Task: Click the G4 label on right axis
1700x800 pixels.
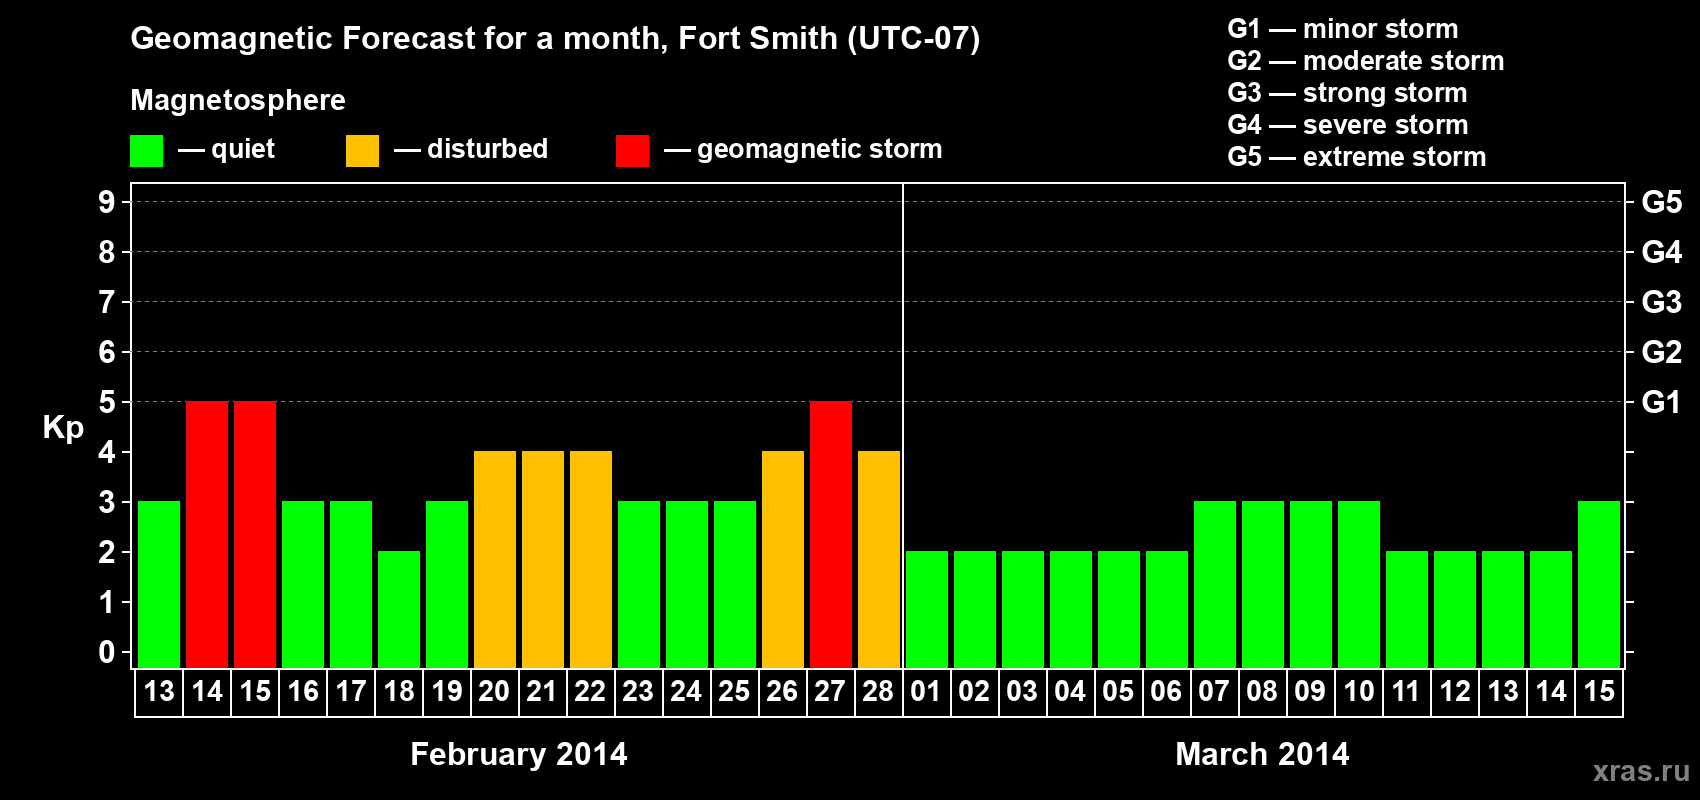Action: tap(1662, 252)
